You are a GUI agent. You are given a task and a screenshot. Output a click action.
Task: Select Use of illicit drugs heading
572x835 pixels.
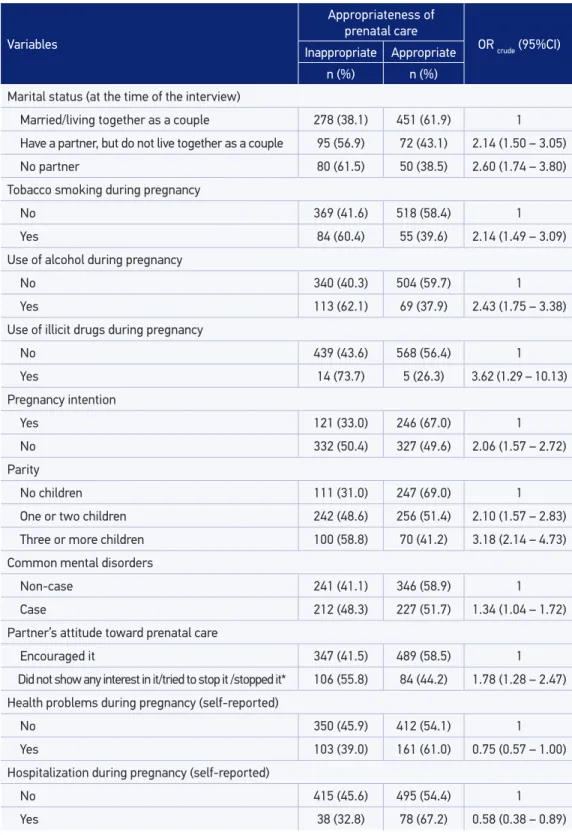(105, 330)
